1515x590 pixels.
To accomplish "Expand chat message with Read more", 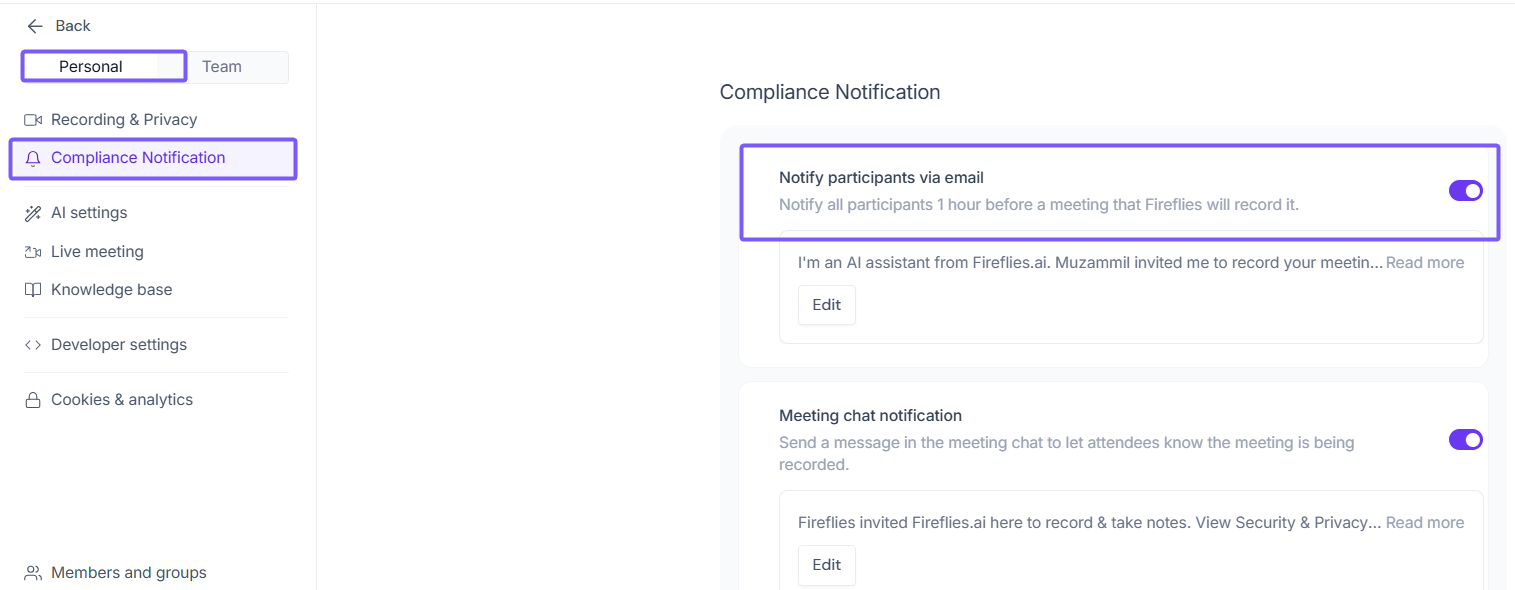I will pos(1424,523).
